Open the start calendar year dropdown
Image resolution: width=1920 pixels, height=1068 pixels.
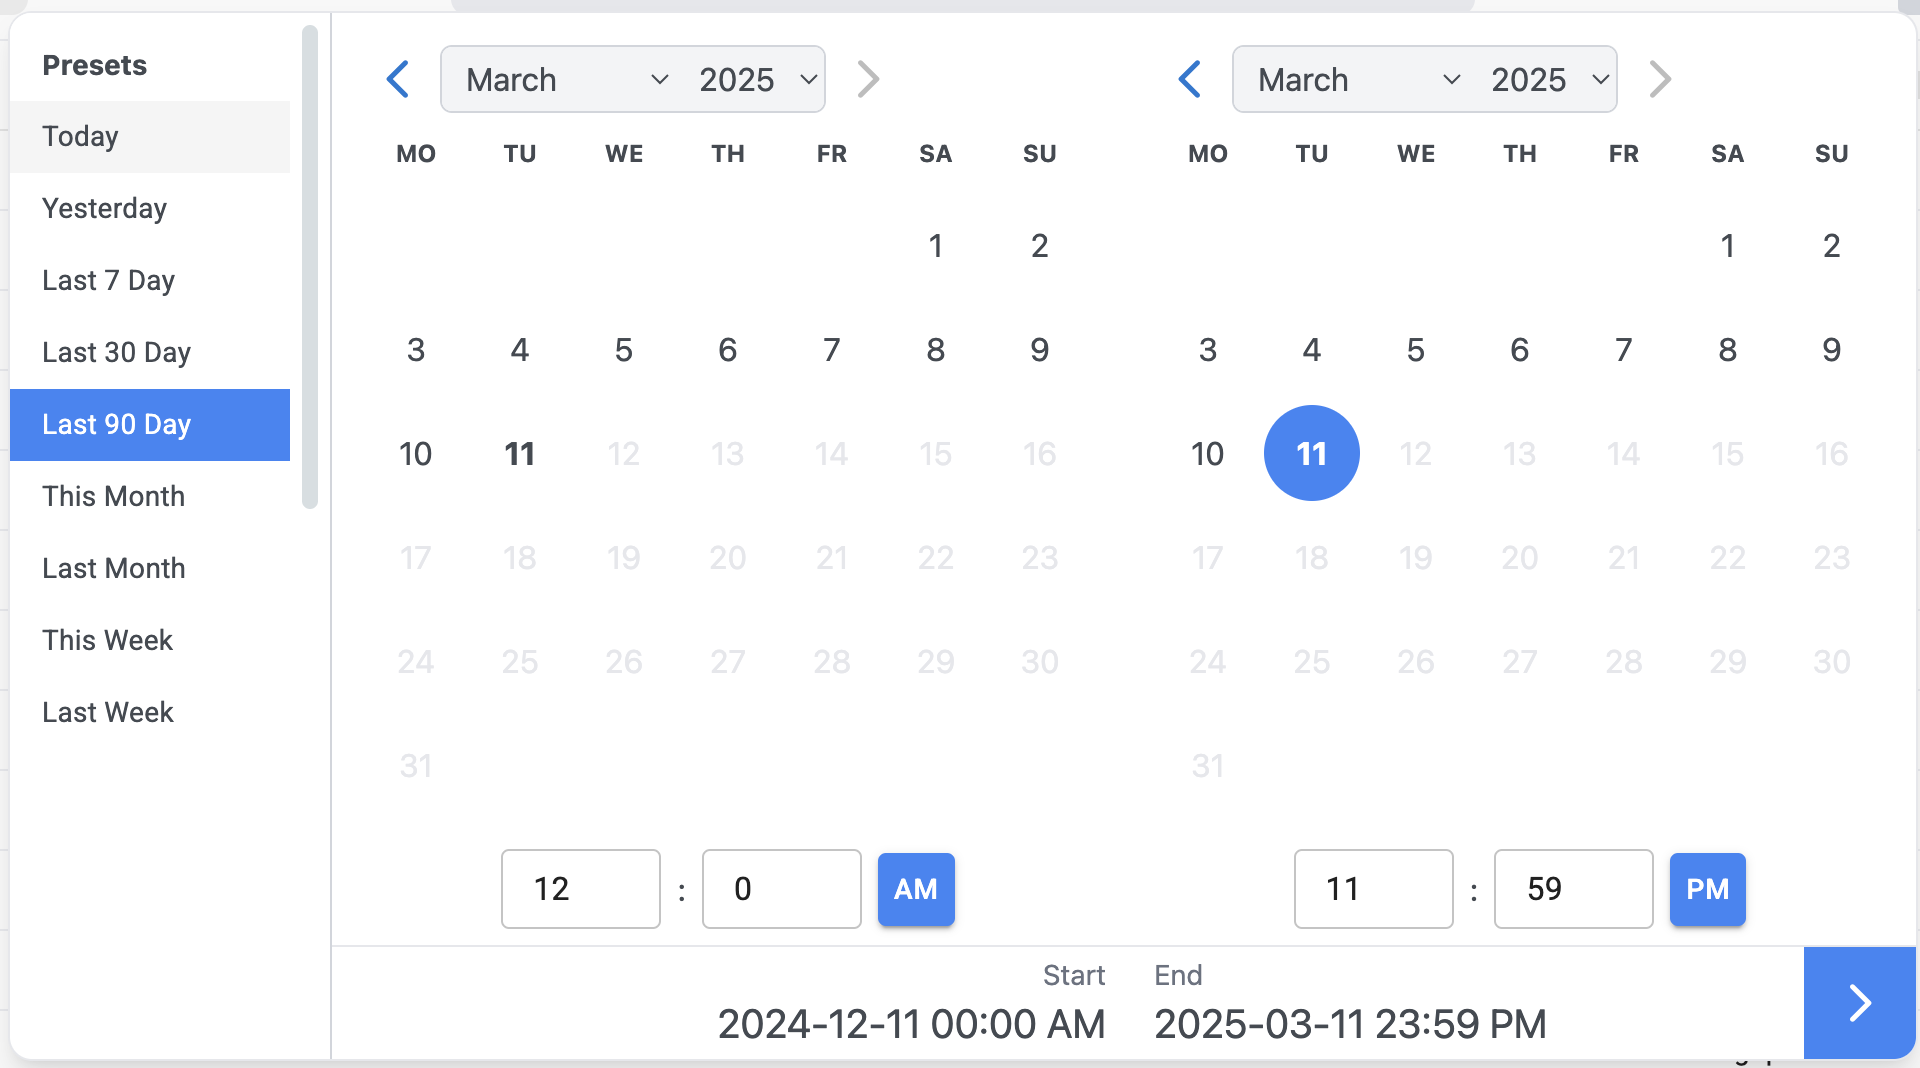coord(758,79)
